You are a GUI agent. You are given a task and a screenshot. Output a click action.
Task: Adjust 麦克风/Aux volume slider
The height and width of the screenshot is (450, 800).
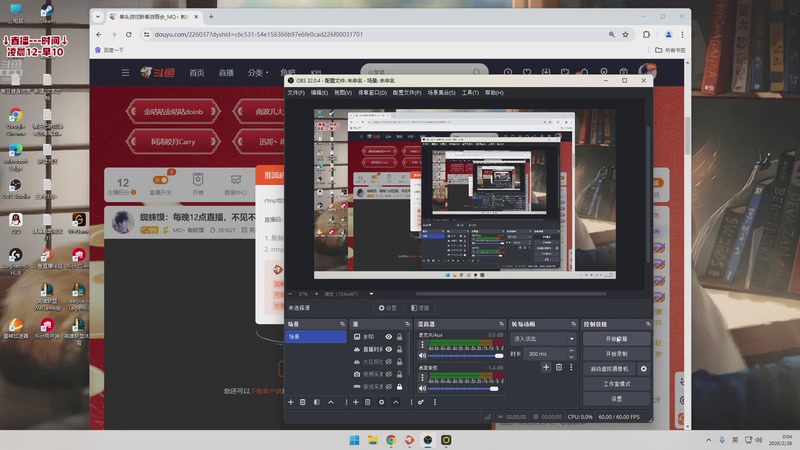pos(466,356)
